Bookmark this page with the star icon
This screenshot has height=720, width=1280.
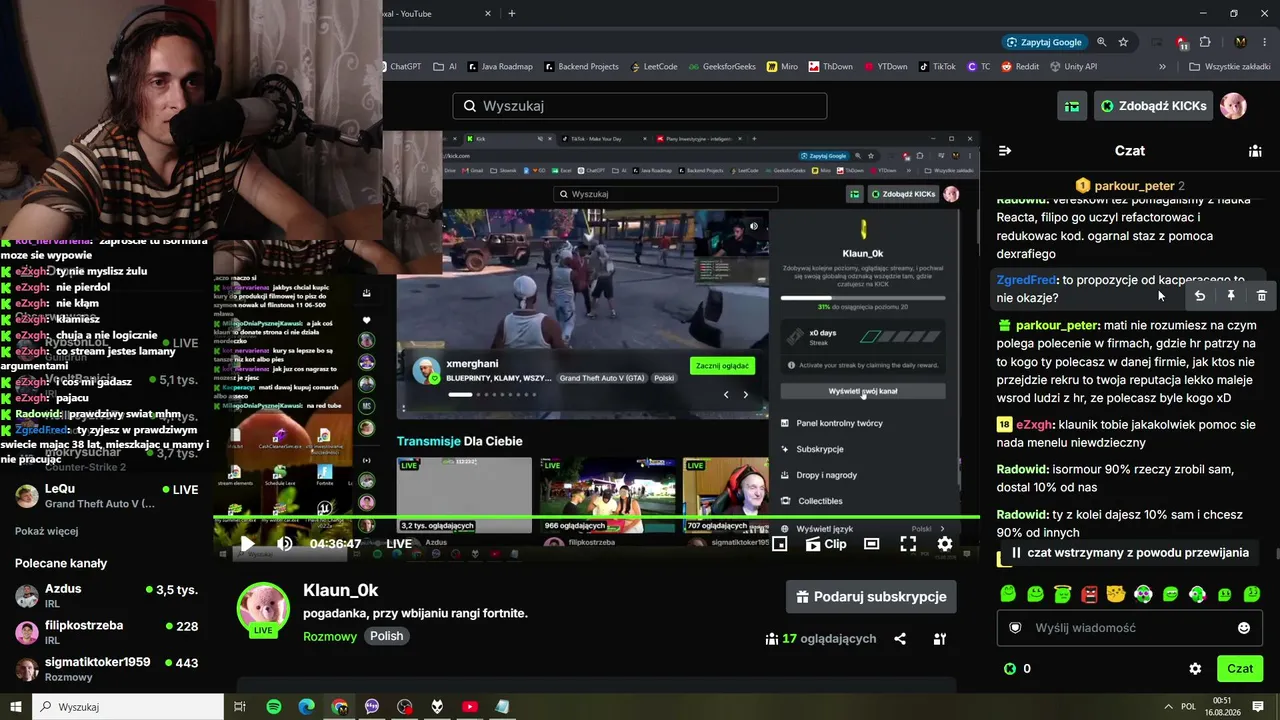pos(1123,42)
